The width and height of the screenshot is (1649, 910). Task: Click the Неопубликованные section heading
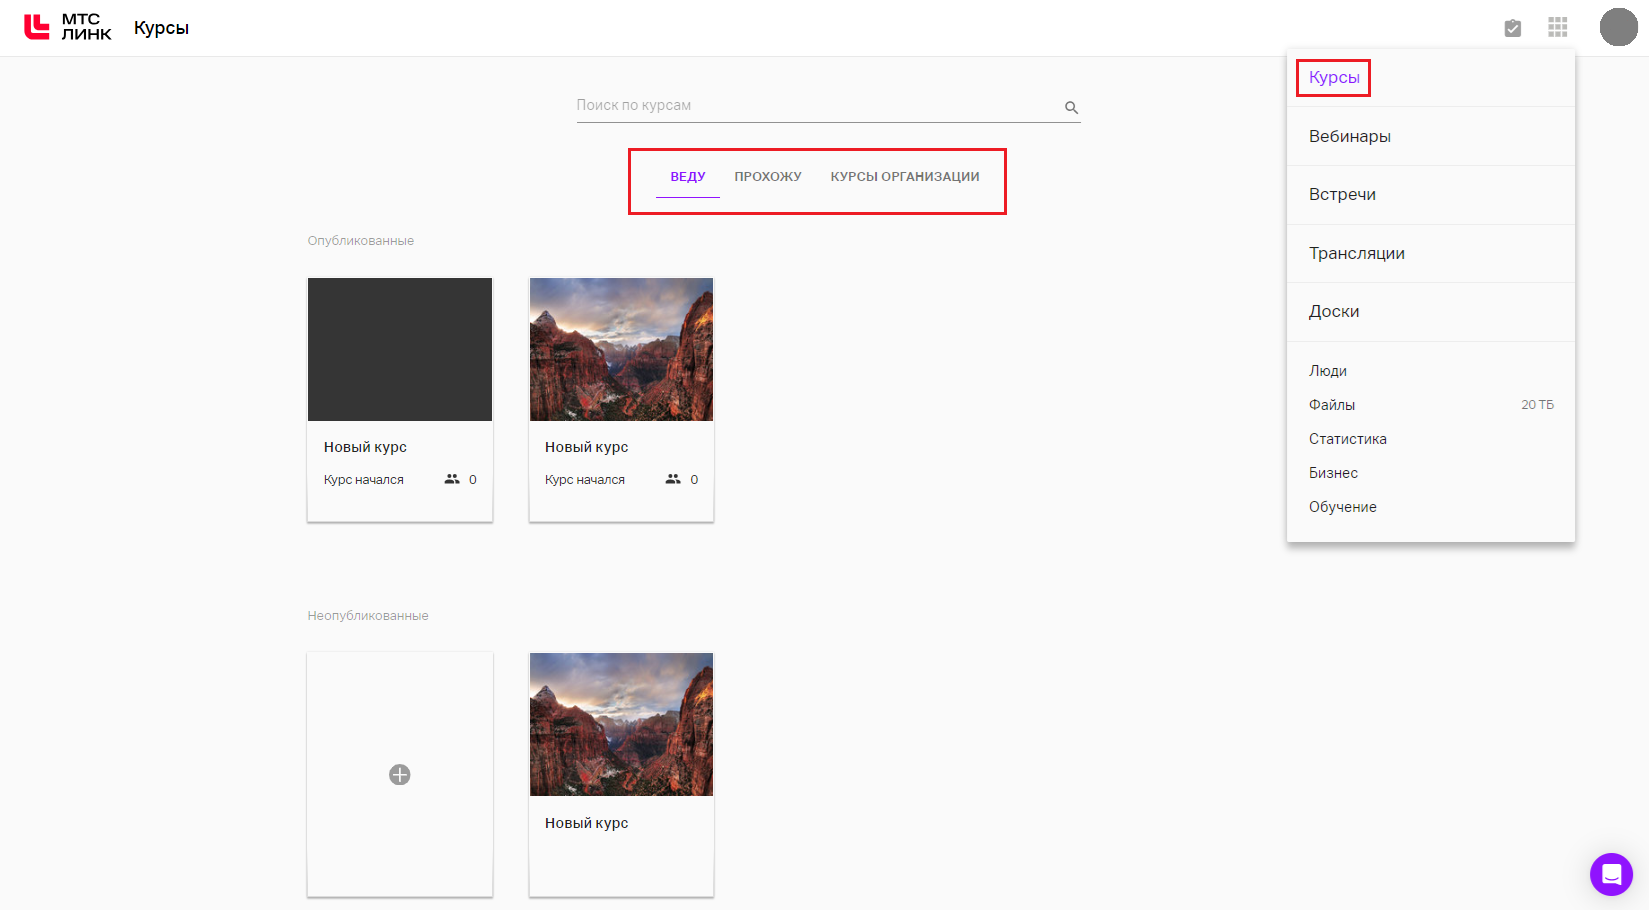[368, 616]
